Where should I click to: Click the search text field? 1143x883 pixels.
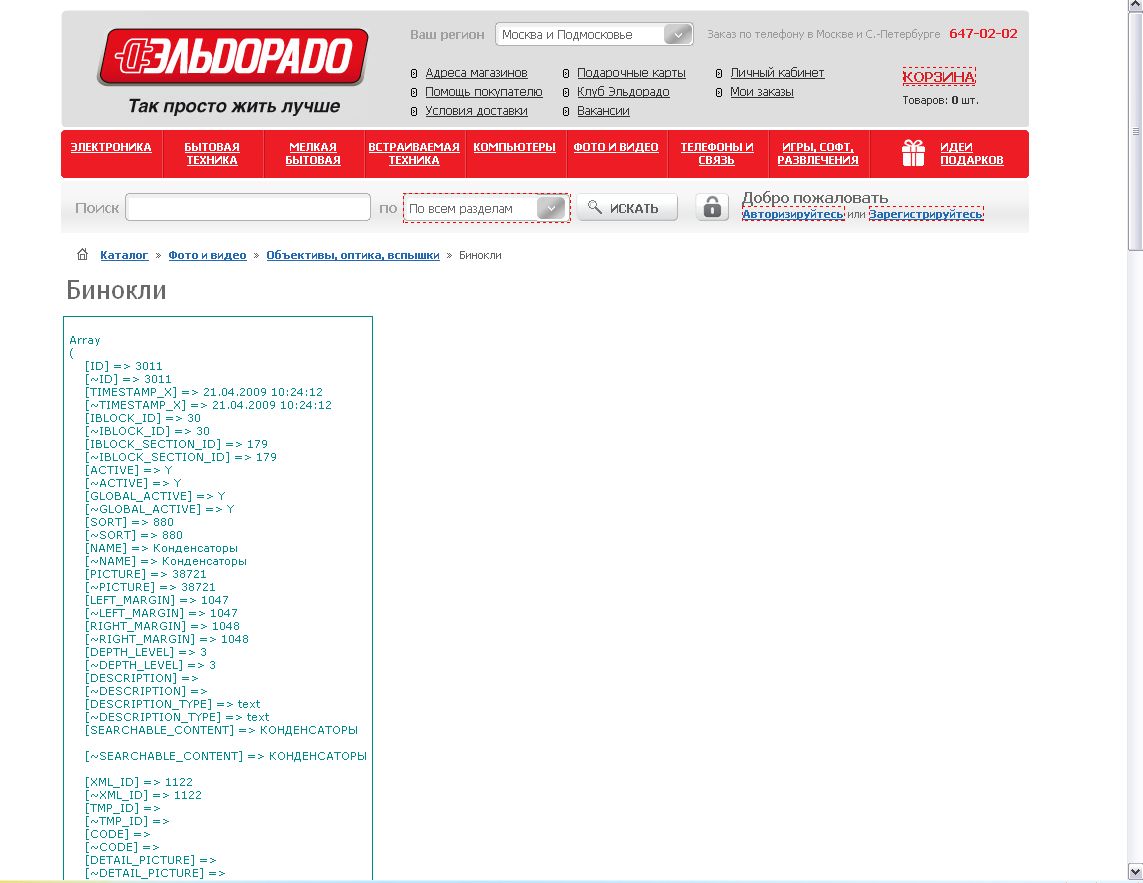click(x=248, y=207)
